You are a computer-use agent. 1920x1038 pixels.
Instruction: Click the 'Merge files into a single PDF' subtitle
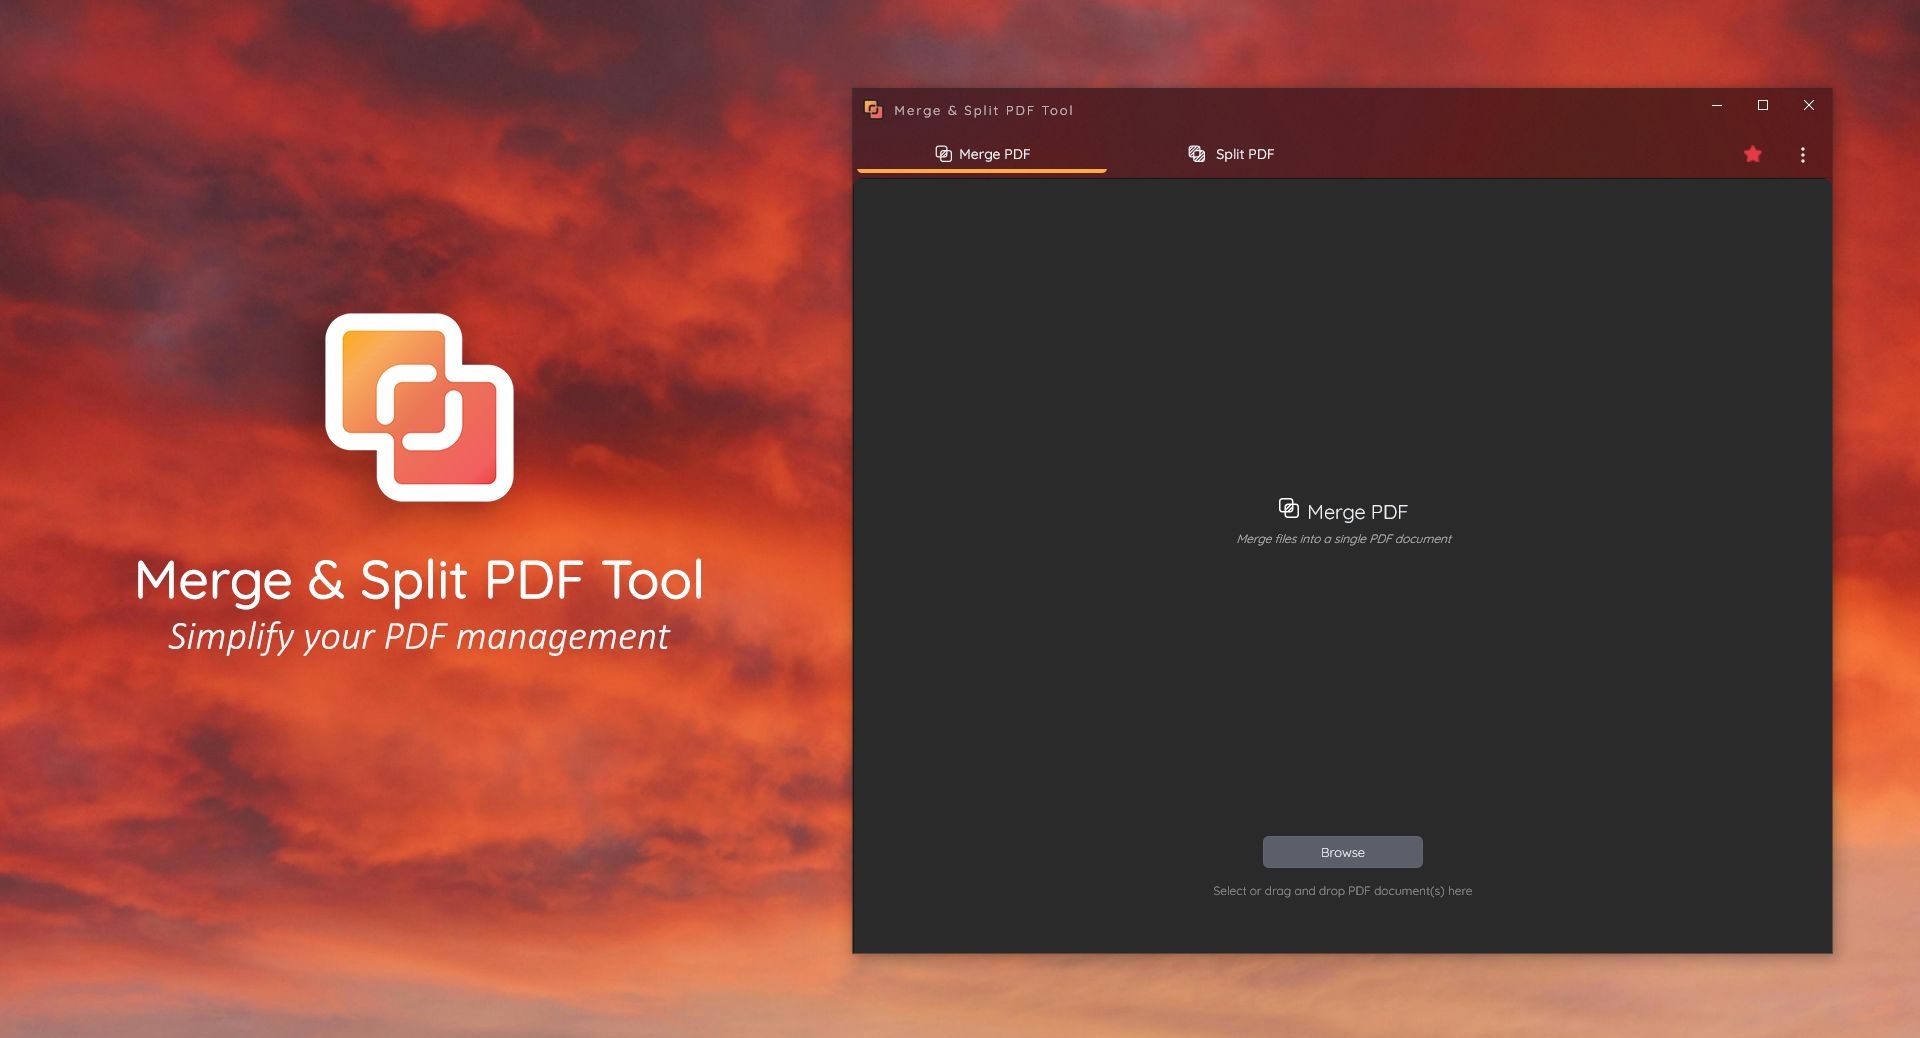tap(1343, 538)
